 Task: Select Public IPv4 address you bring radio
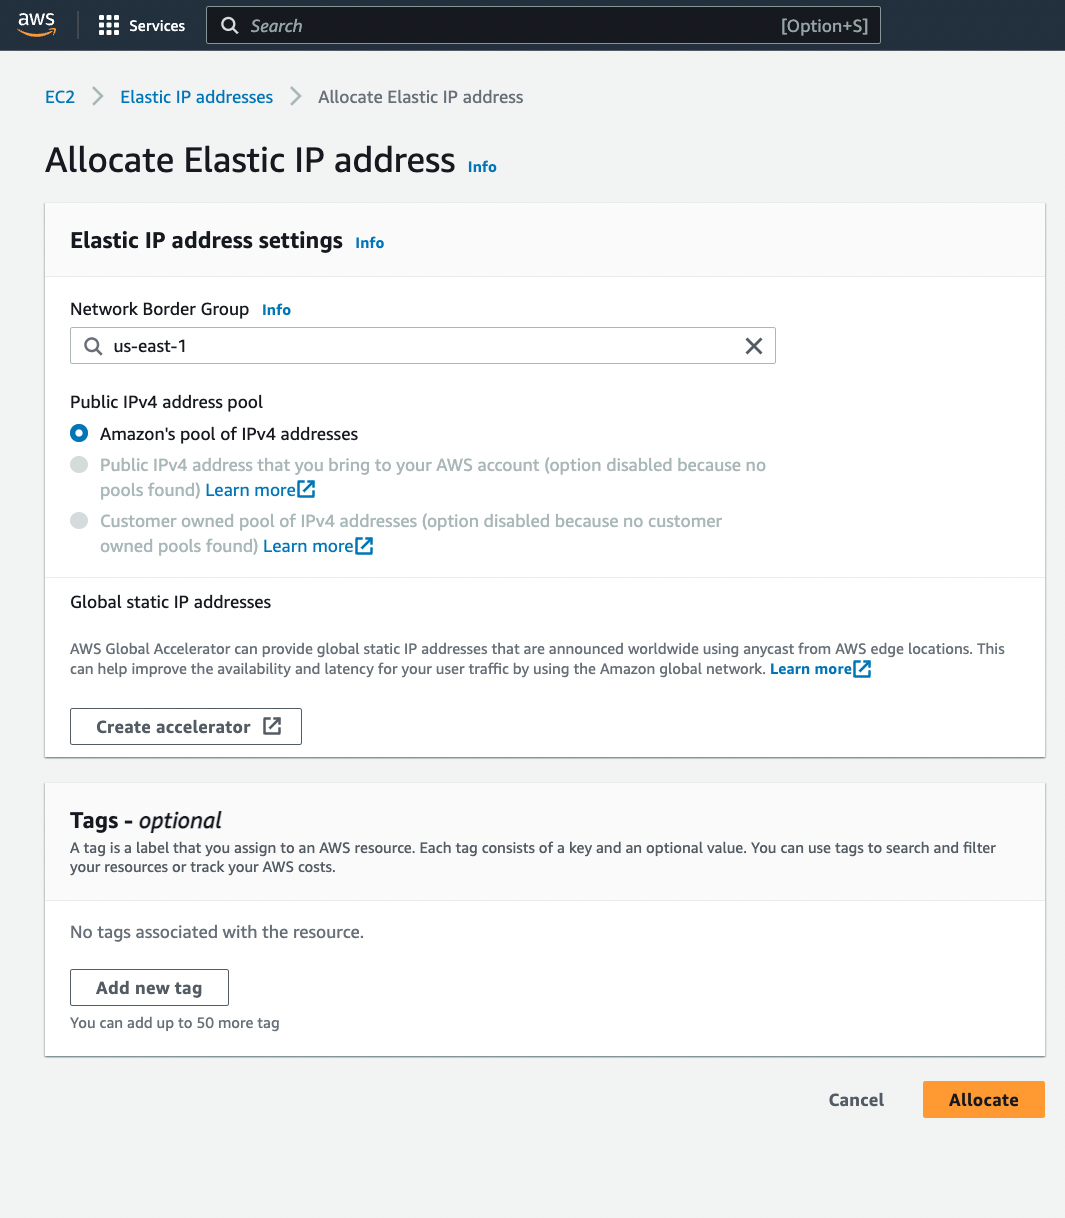[79, 465]
